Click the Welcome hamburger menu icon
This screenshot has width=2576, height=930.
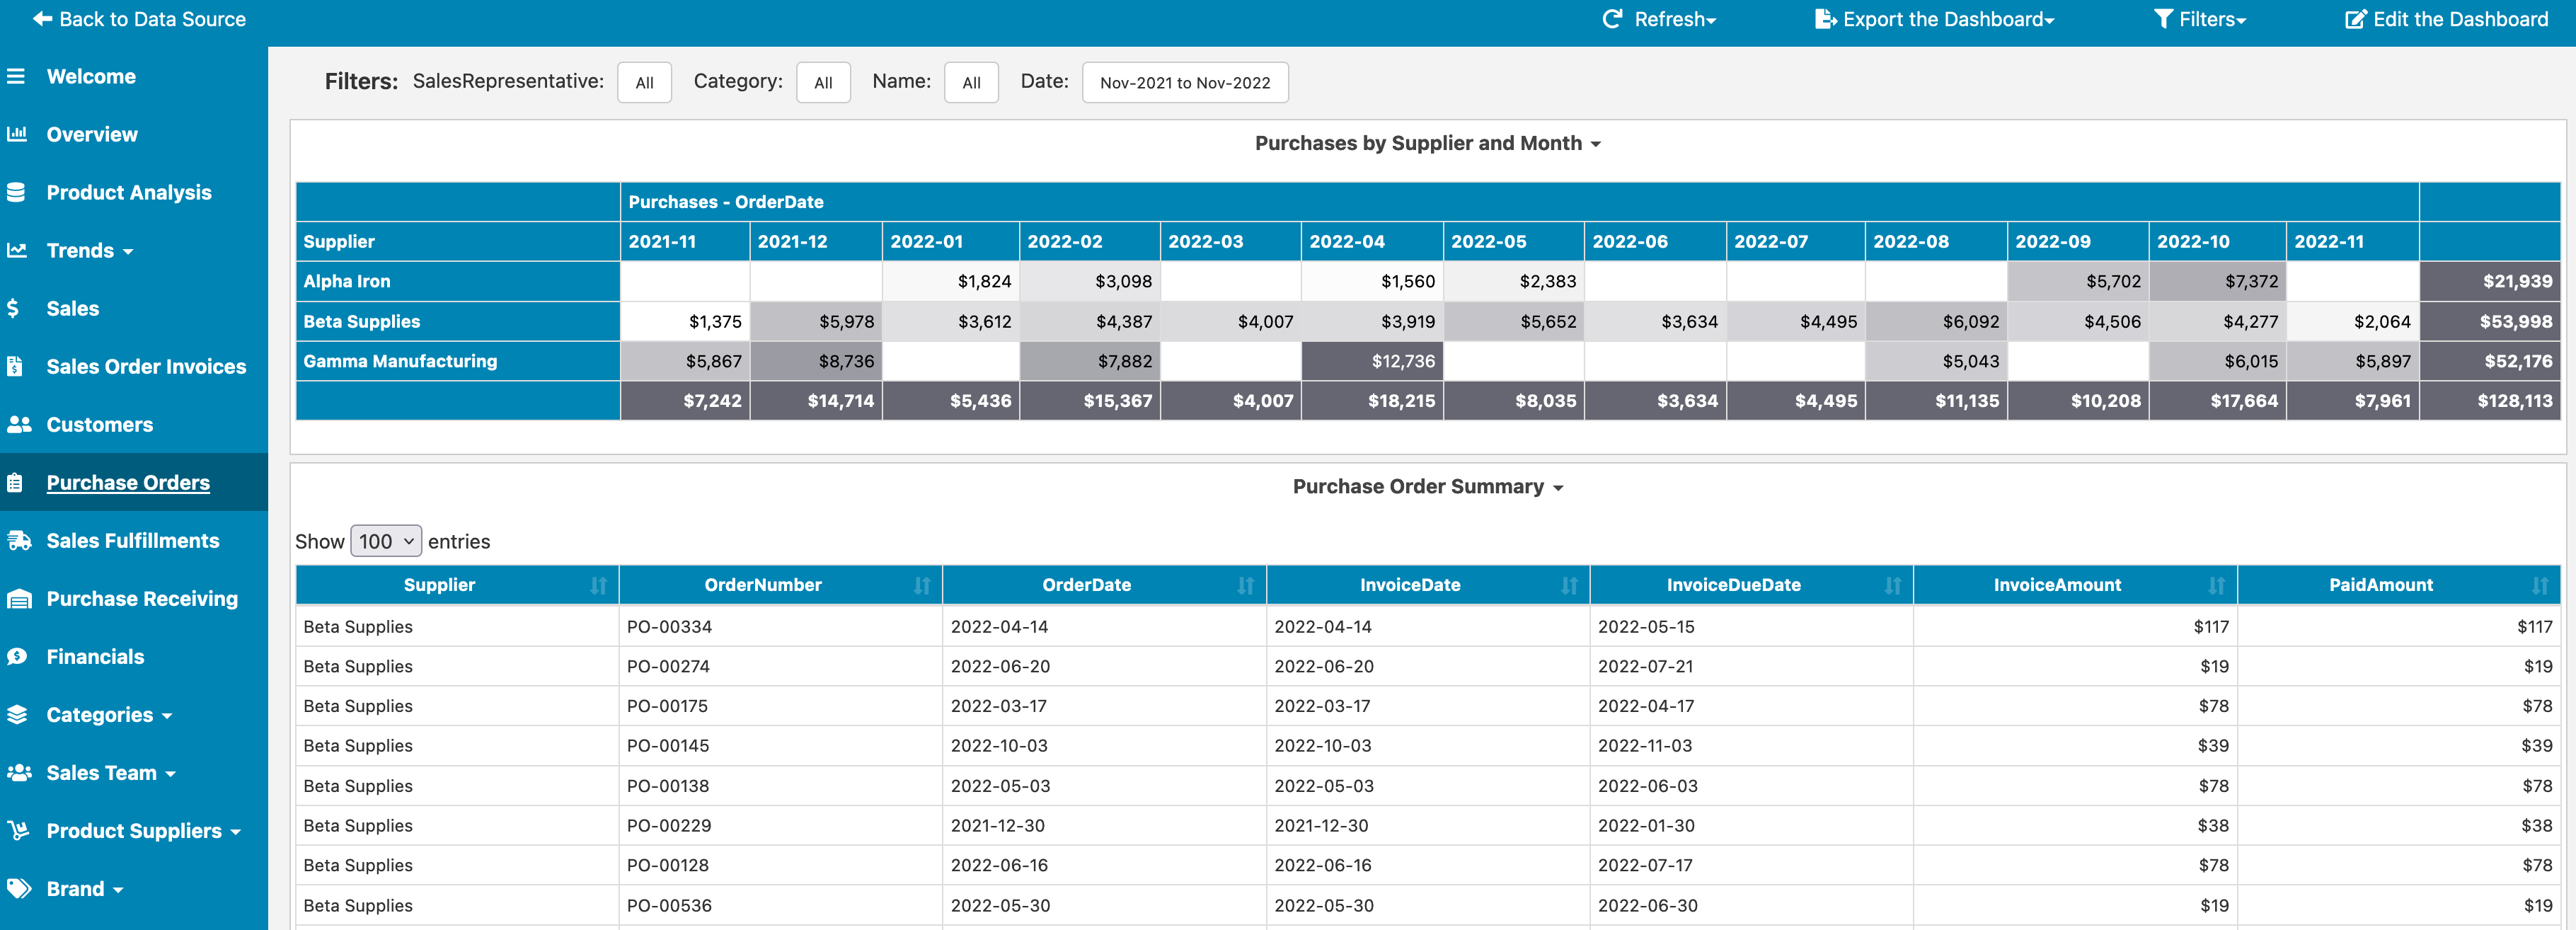[x=16, y=76]
